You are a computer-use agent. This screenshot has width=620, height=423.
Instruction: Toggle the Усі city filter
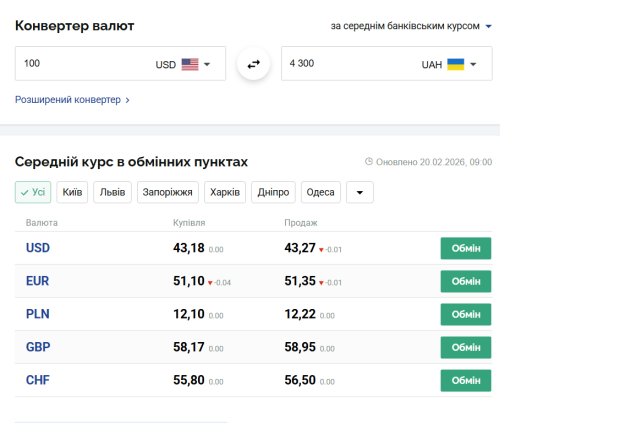[x=33, y=192]
